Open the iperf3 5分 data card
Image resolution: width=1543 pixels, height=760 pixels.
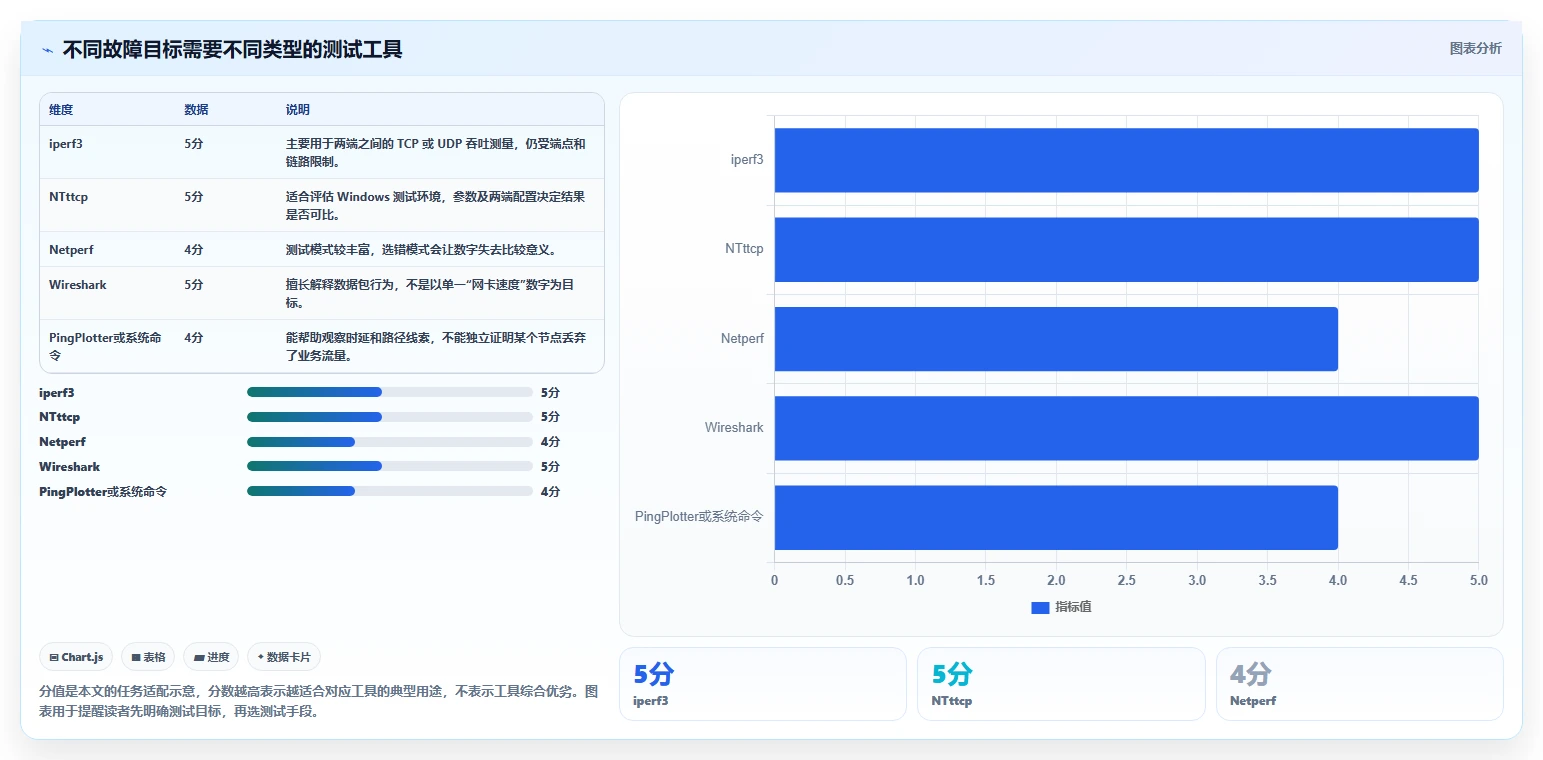pos(763,684)
